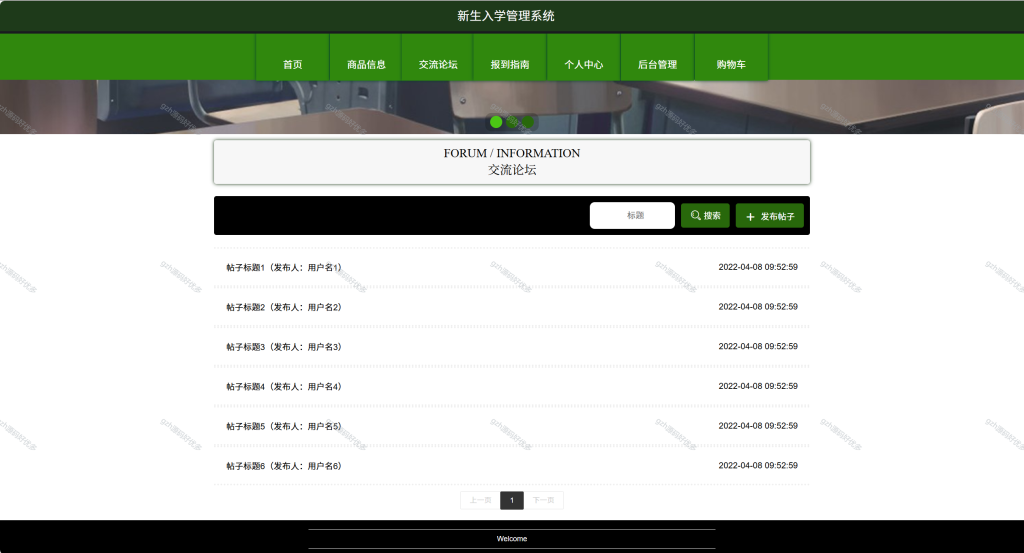Viewport: 1024px width, 553px height.
Task: Go to previous page 上一页
Action: point(480,500)
